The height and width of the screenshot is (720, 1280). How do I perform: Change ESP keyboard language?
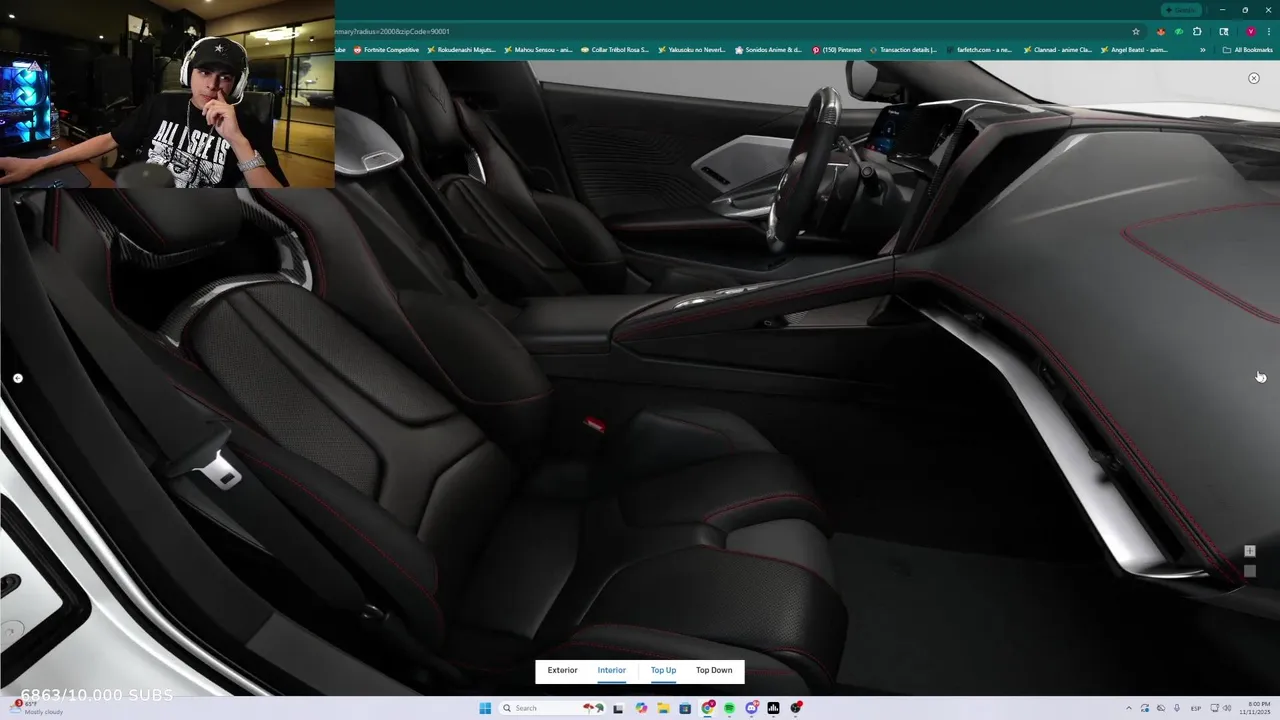click(x=1196, y=708)
